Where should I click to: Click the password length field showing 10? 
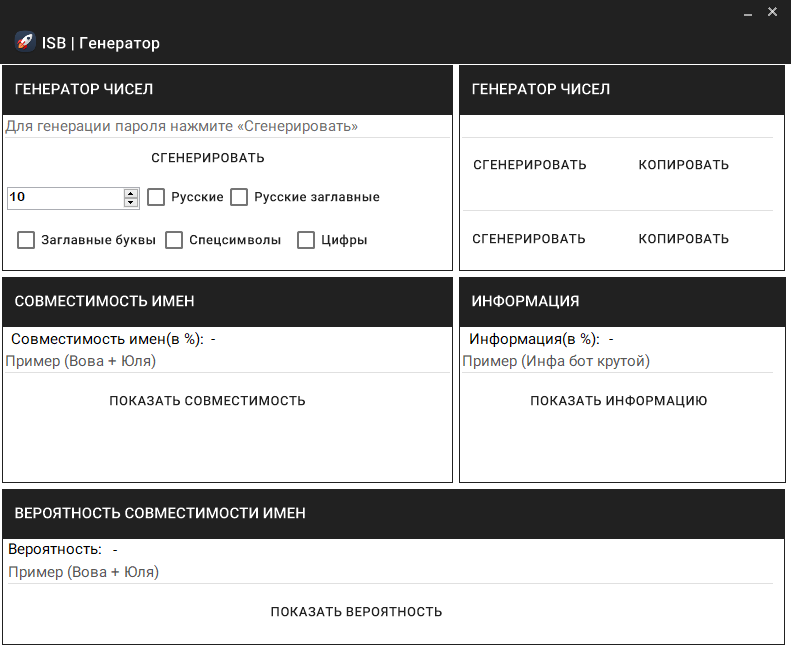[64, 198]
